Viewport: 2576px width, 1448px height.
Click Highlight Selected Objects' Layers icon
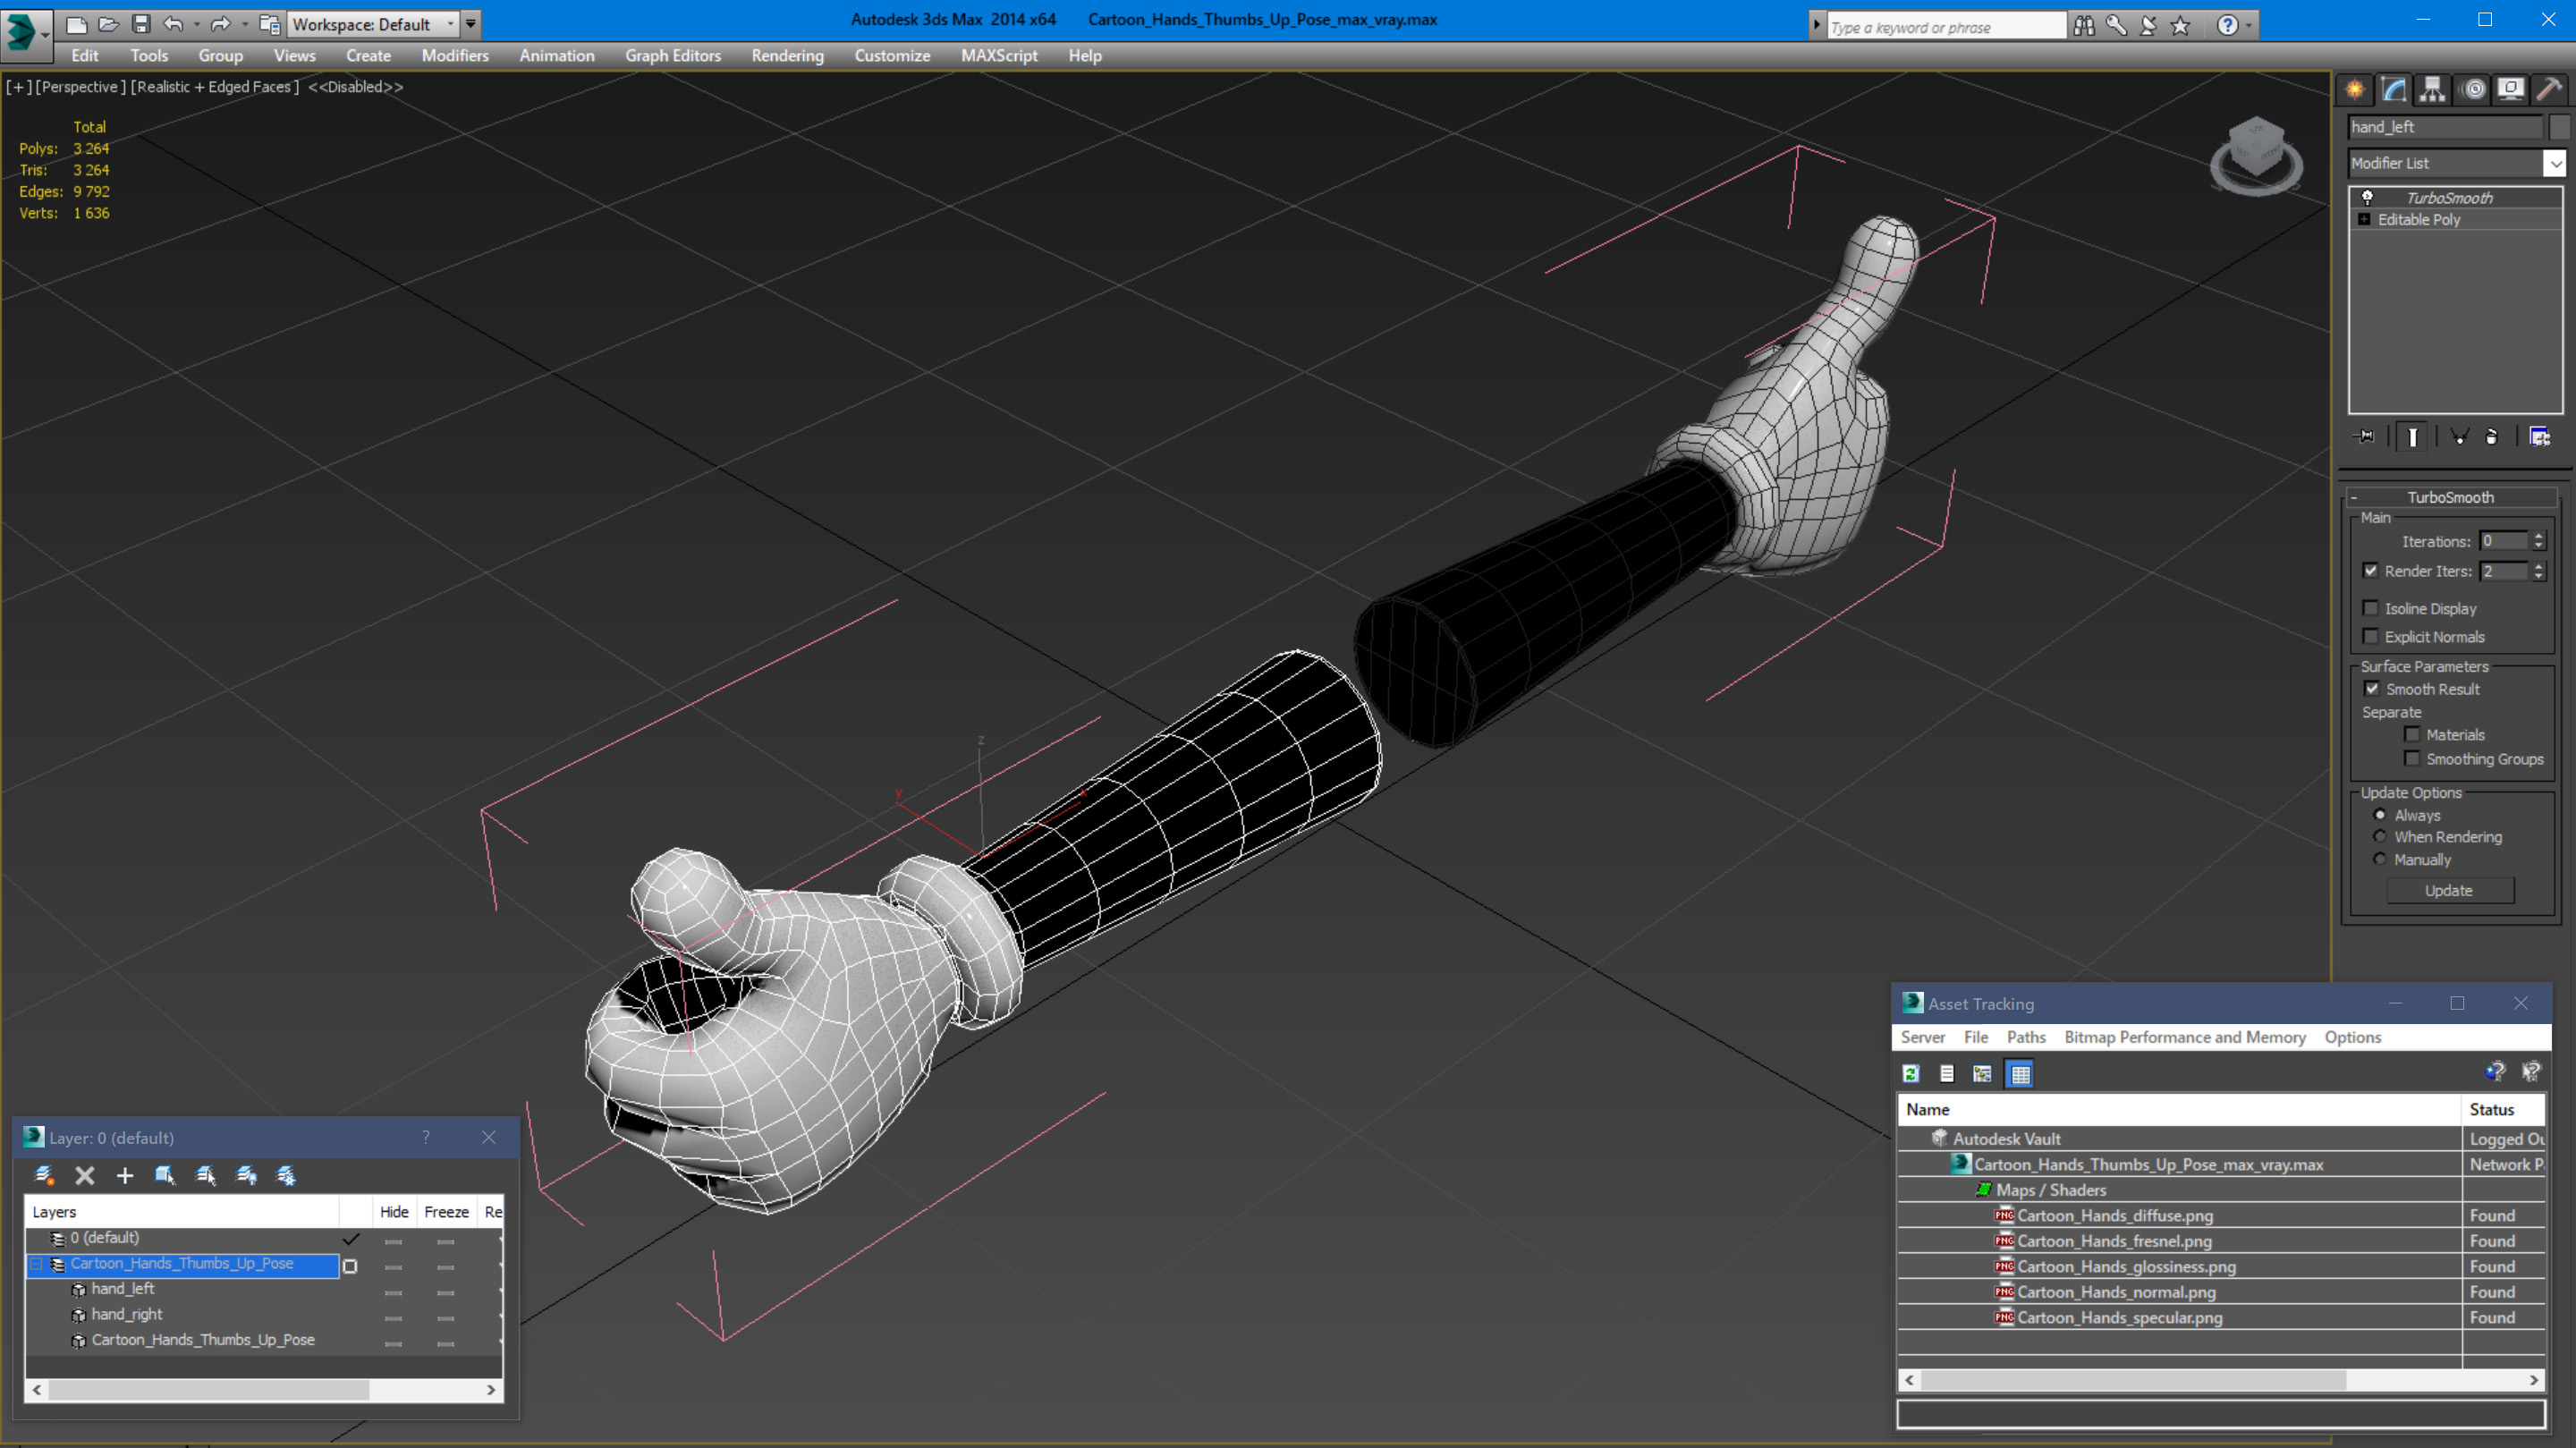(x=206, y=1175)
